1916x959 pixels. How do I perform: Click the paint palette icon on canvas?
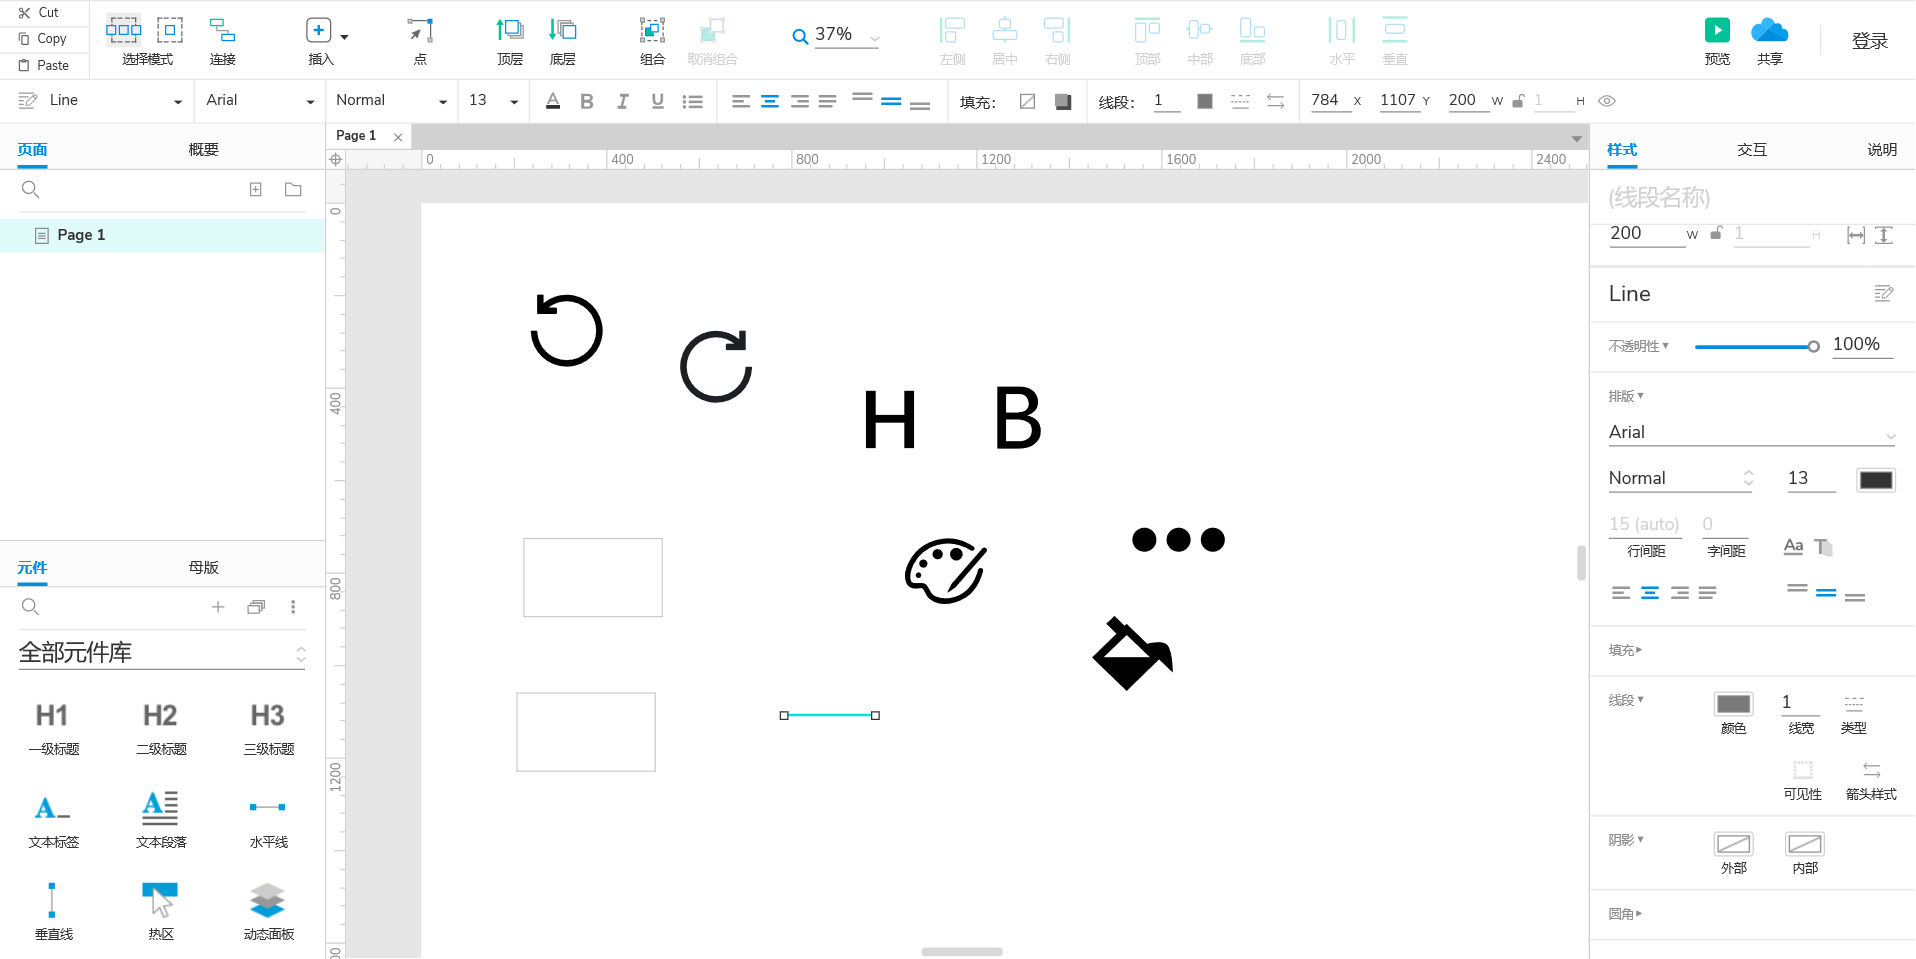pos(945,571)
